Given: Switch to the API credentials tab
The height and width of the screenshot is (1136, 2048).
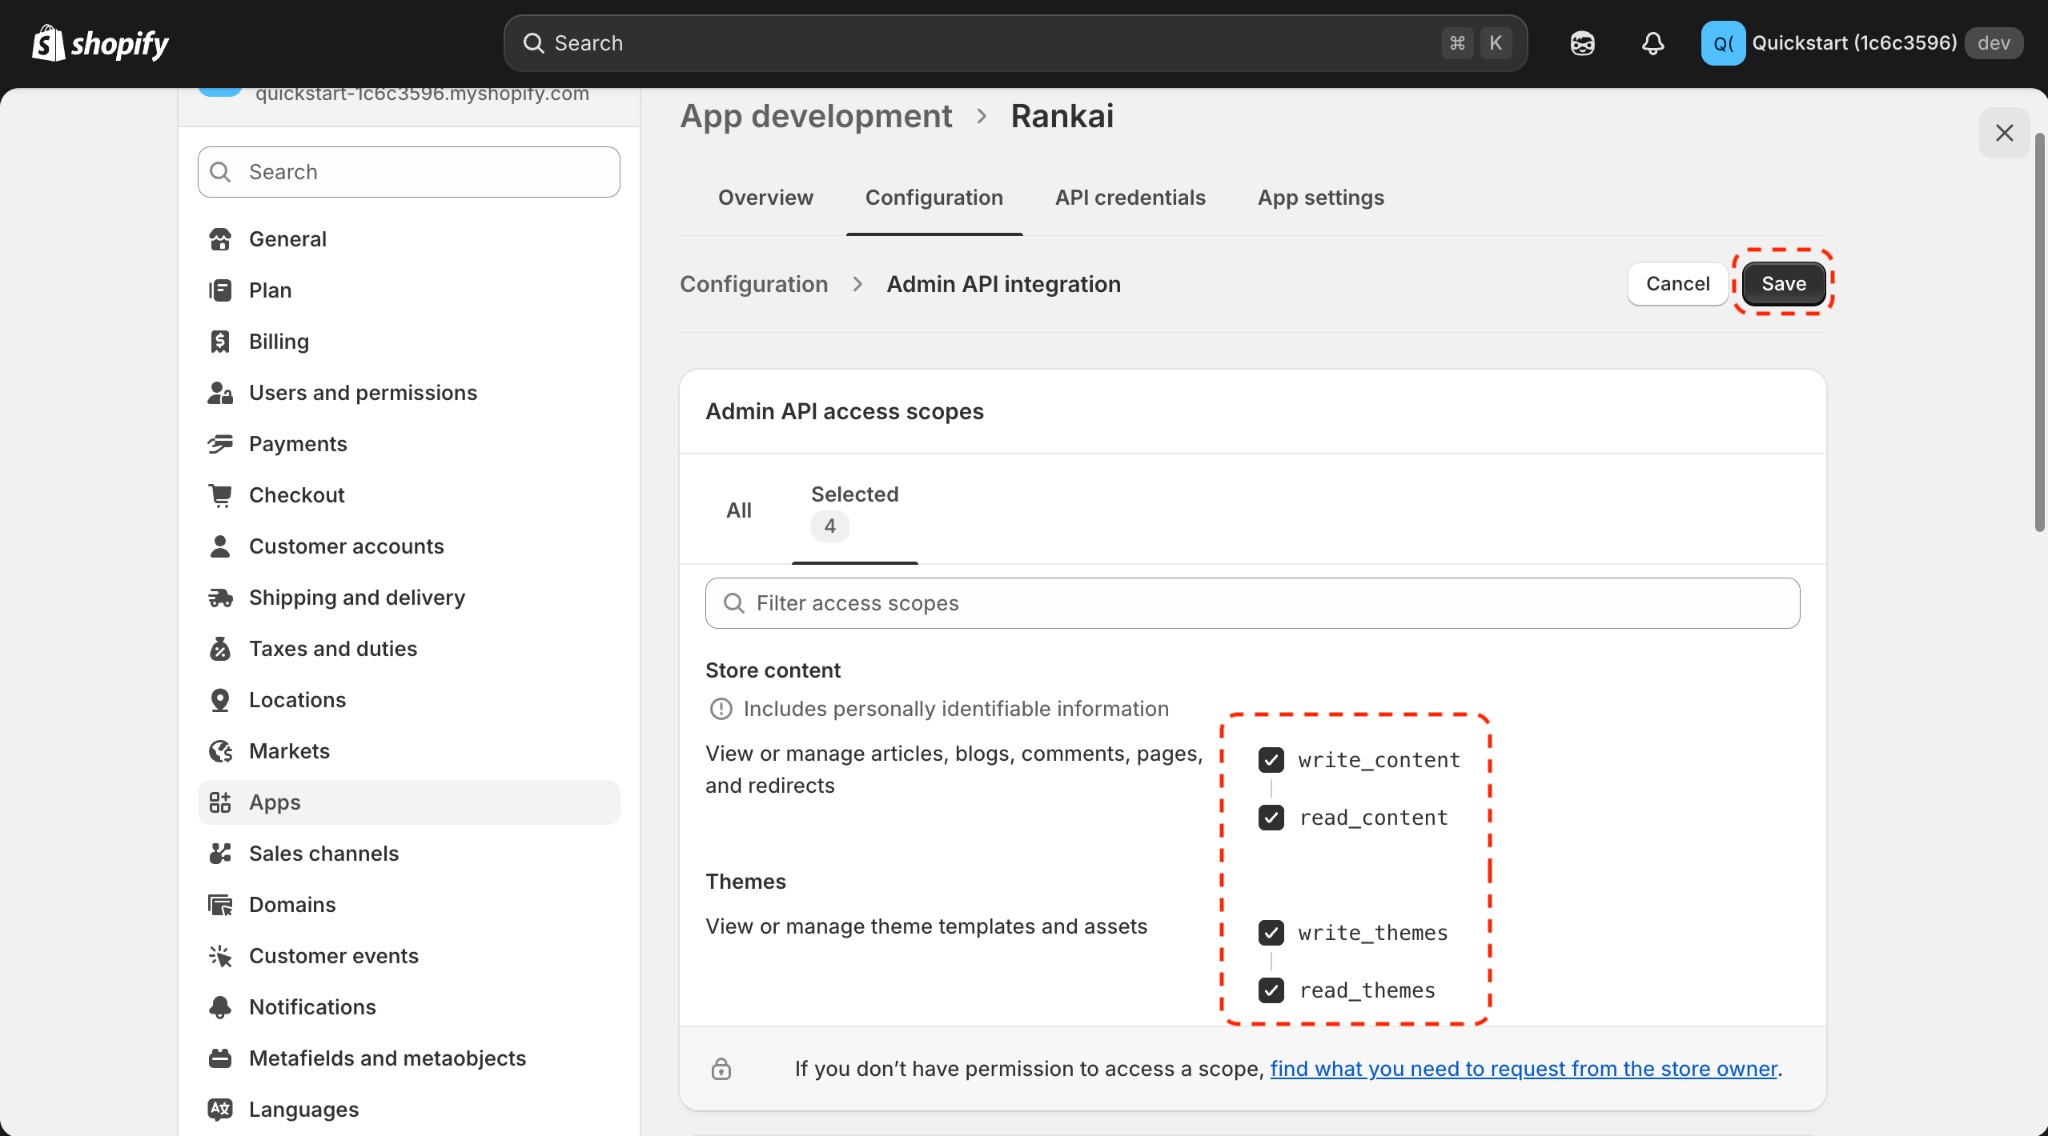Looking at the screenshot, I should (1129, 197).
